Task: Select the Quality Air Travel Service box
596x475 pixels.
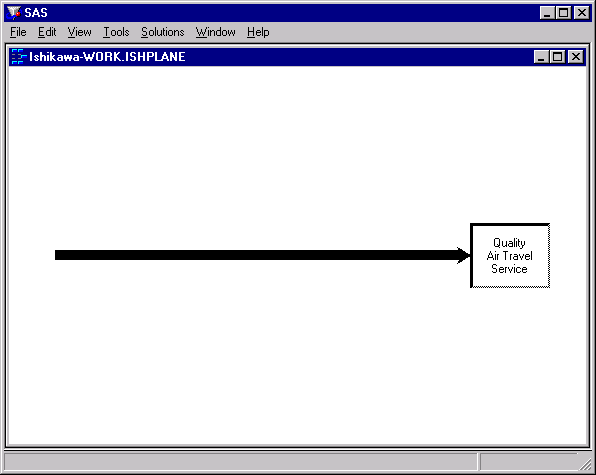Action: [510, 256]
